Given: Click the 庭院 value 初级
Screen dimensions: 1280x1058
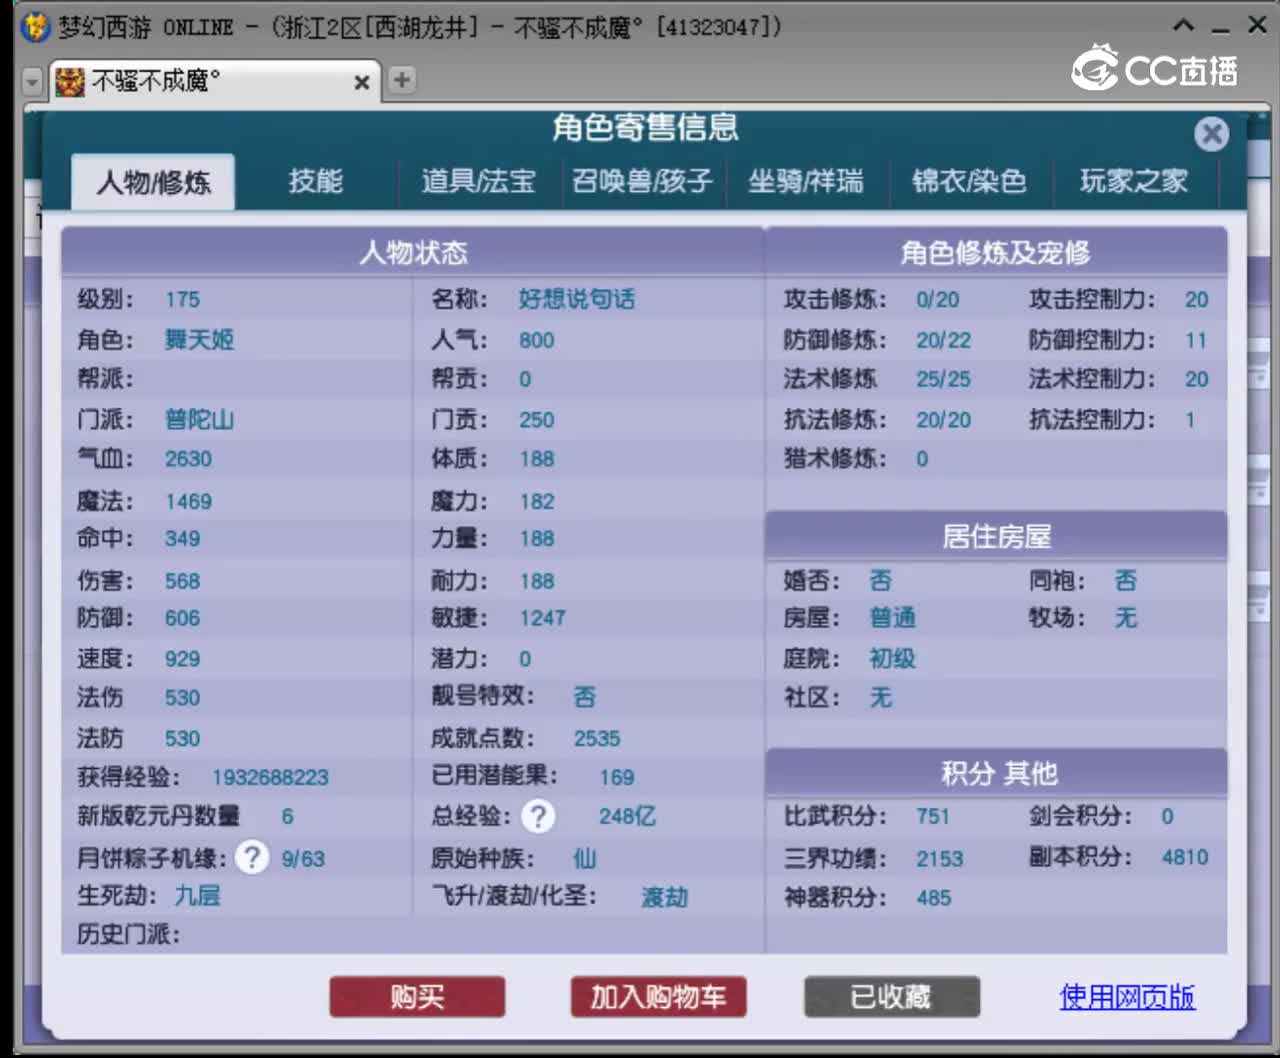Looking at the screenshot, I should click(893, 658).
